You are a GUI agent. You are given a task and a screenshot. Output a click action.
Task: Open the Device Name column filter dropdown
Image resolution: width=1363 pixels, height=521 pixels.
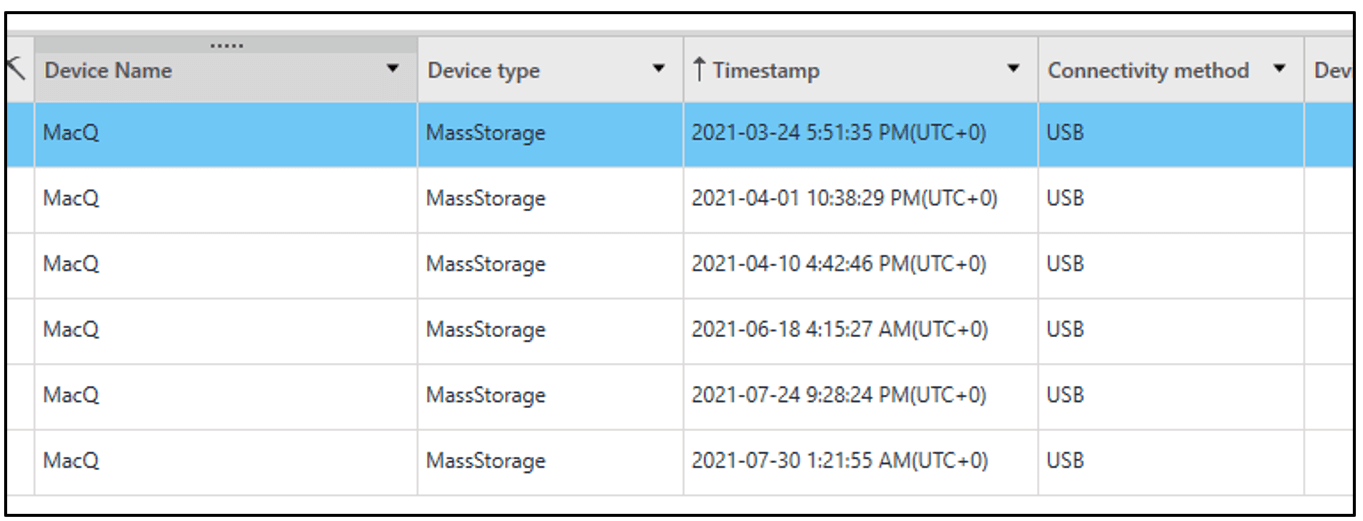tap(393, 70)
